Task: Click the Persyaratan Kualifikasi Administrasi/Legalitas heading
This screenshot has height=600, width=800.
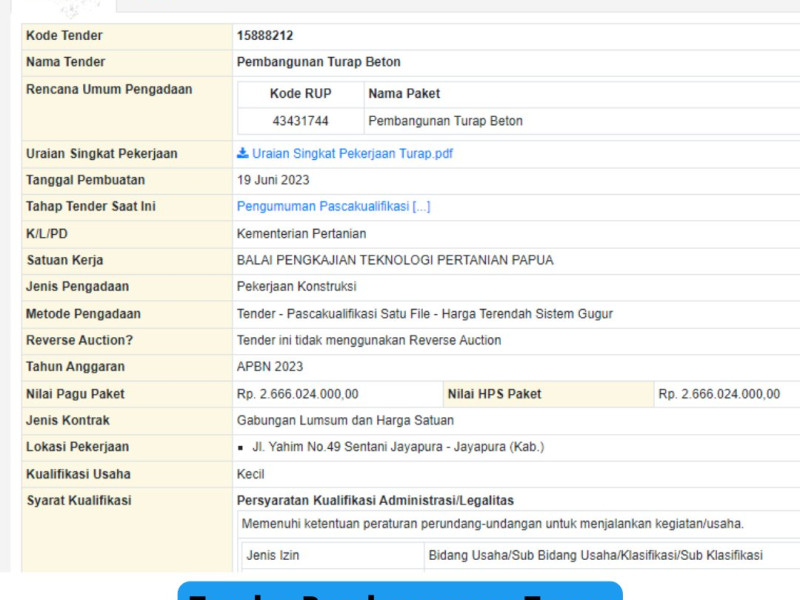Action: (x=375, y=500)
